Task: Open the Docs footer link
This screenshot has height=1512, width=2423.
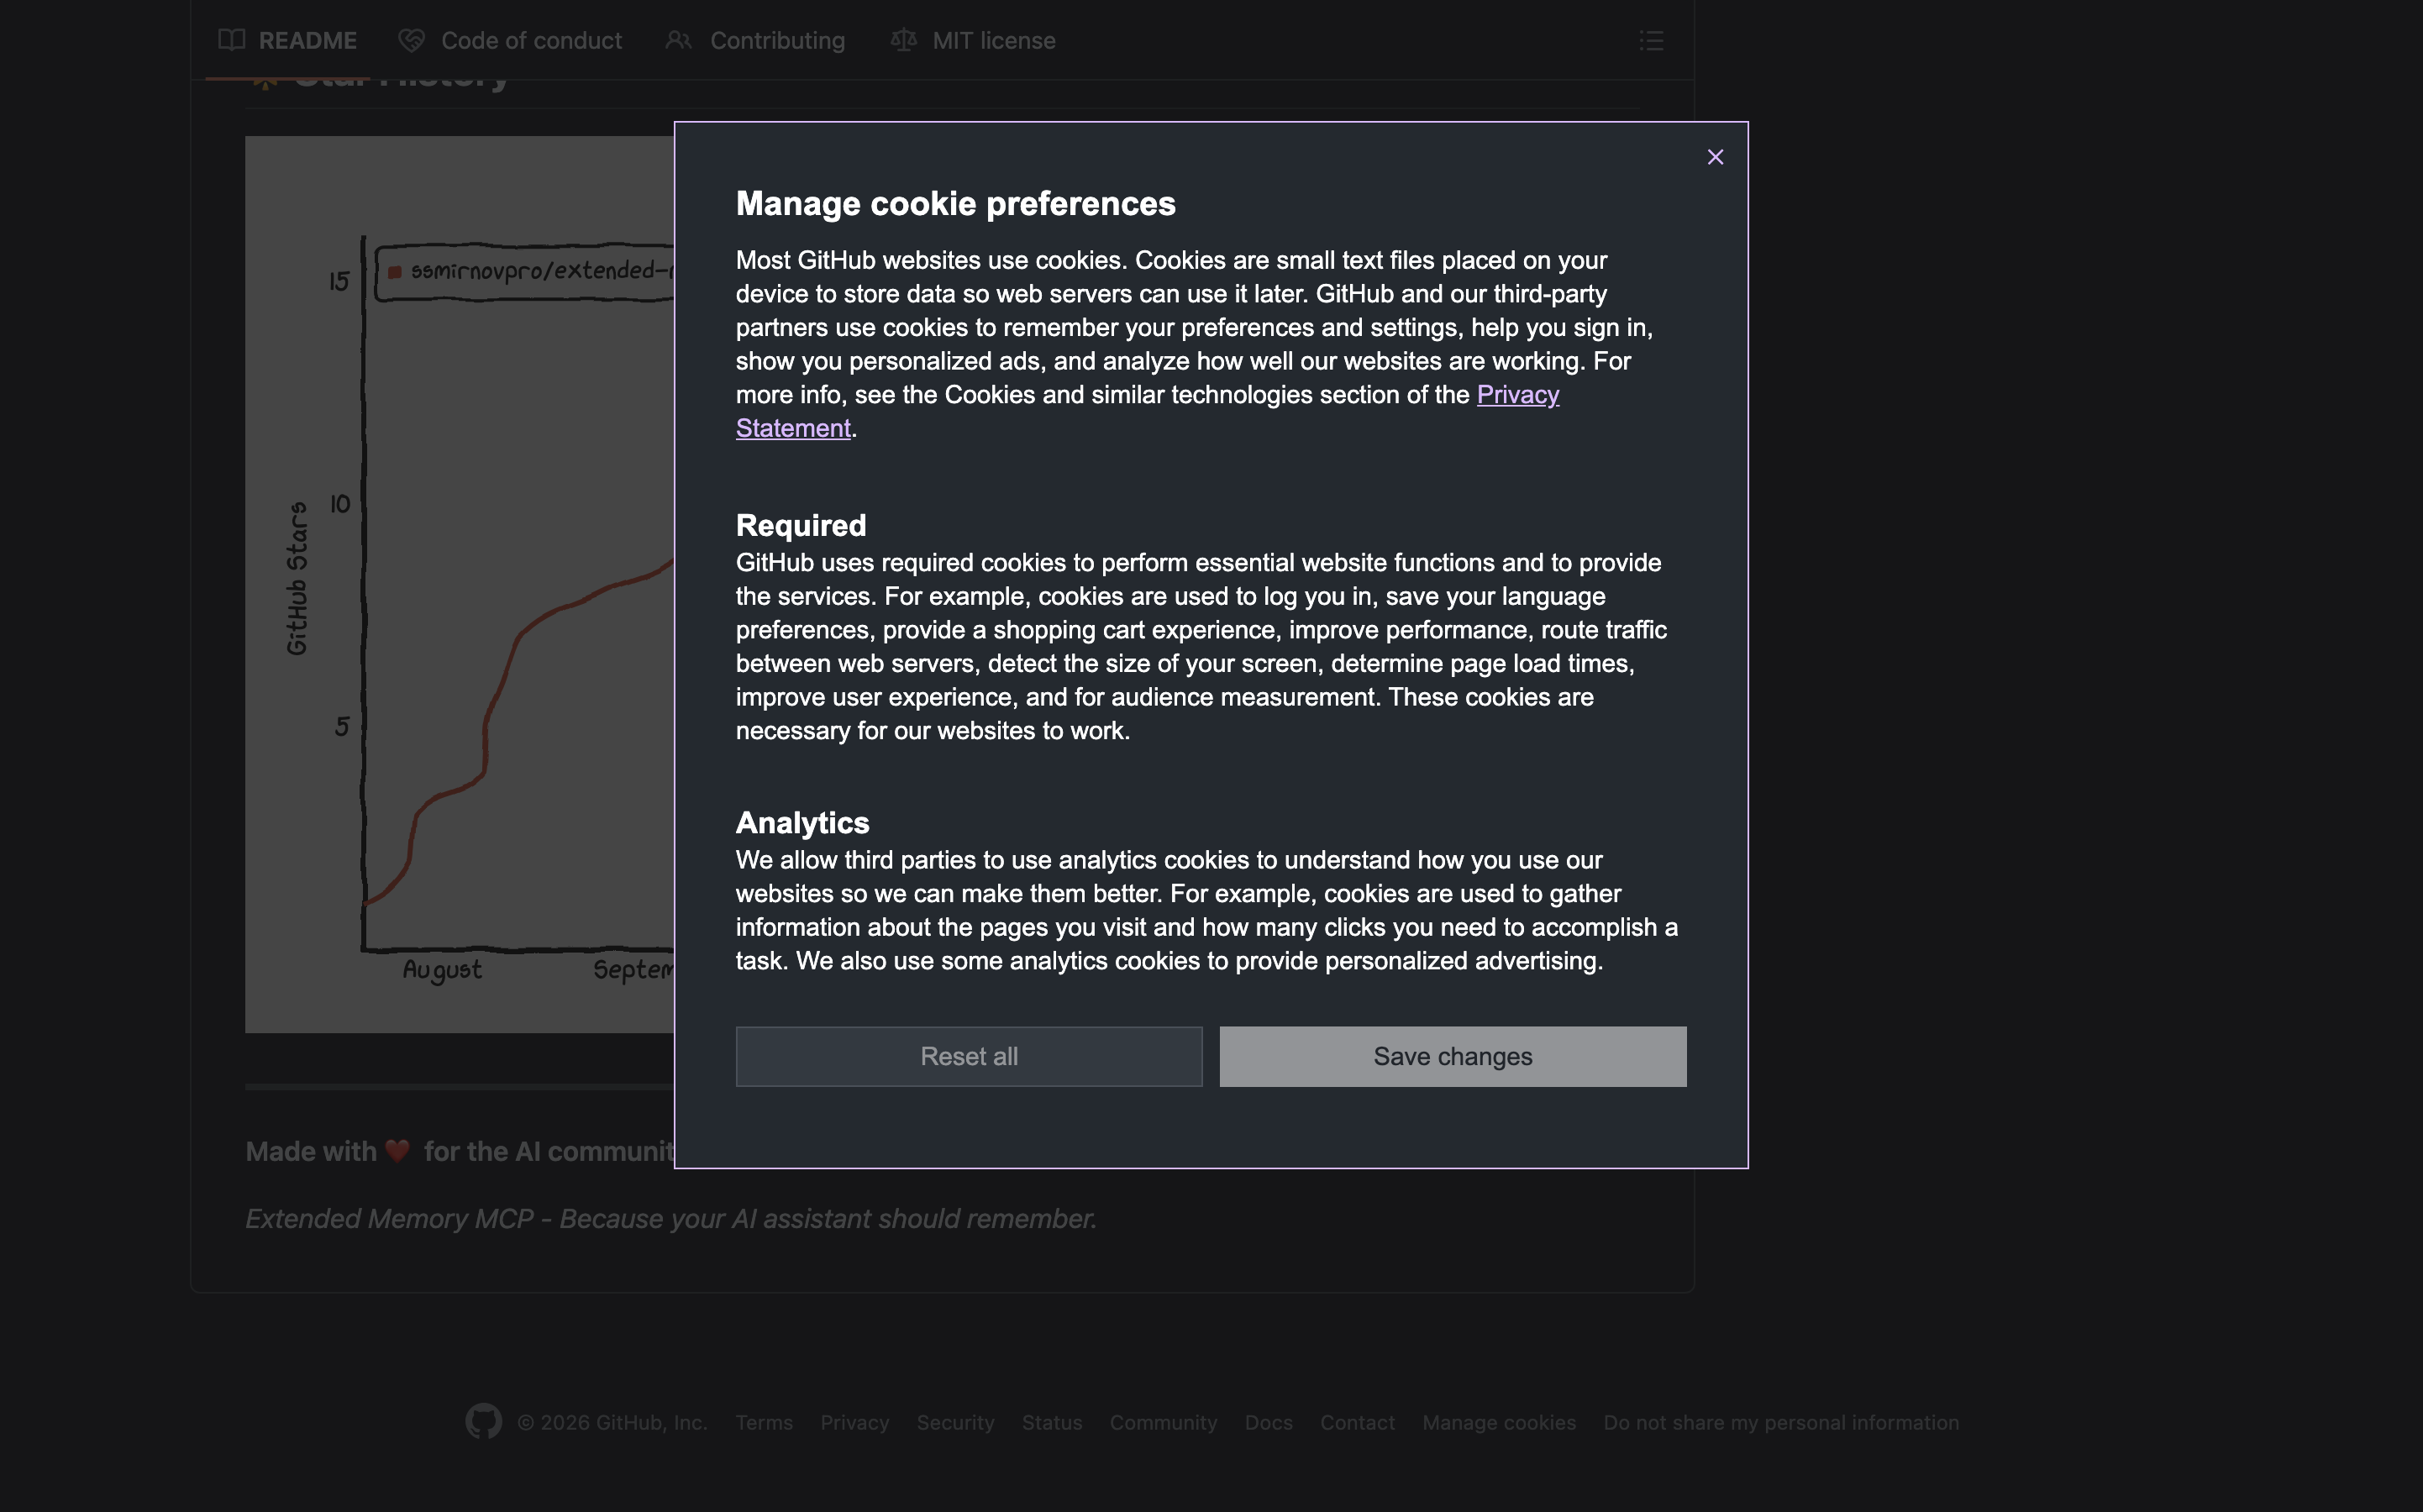Action: 1268,1422
